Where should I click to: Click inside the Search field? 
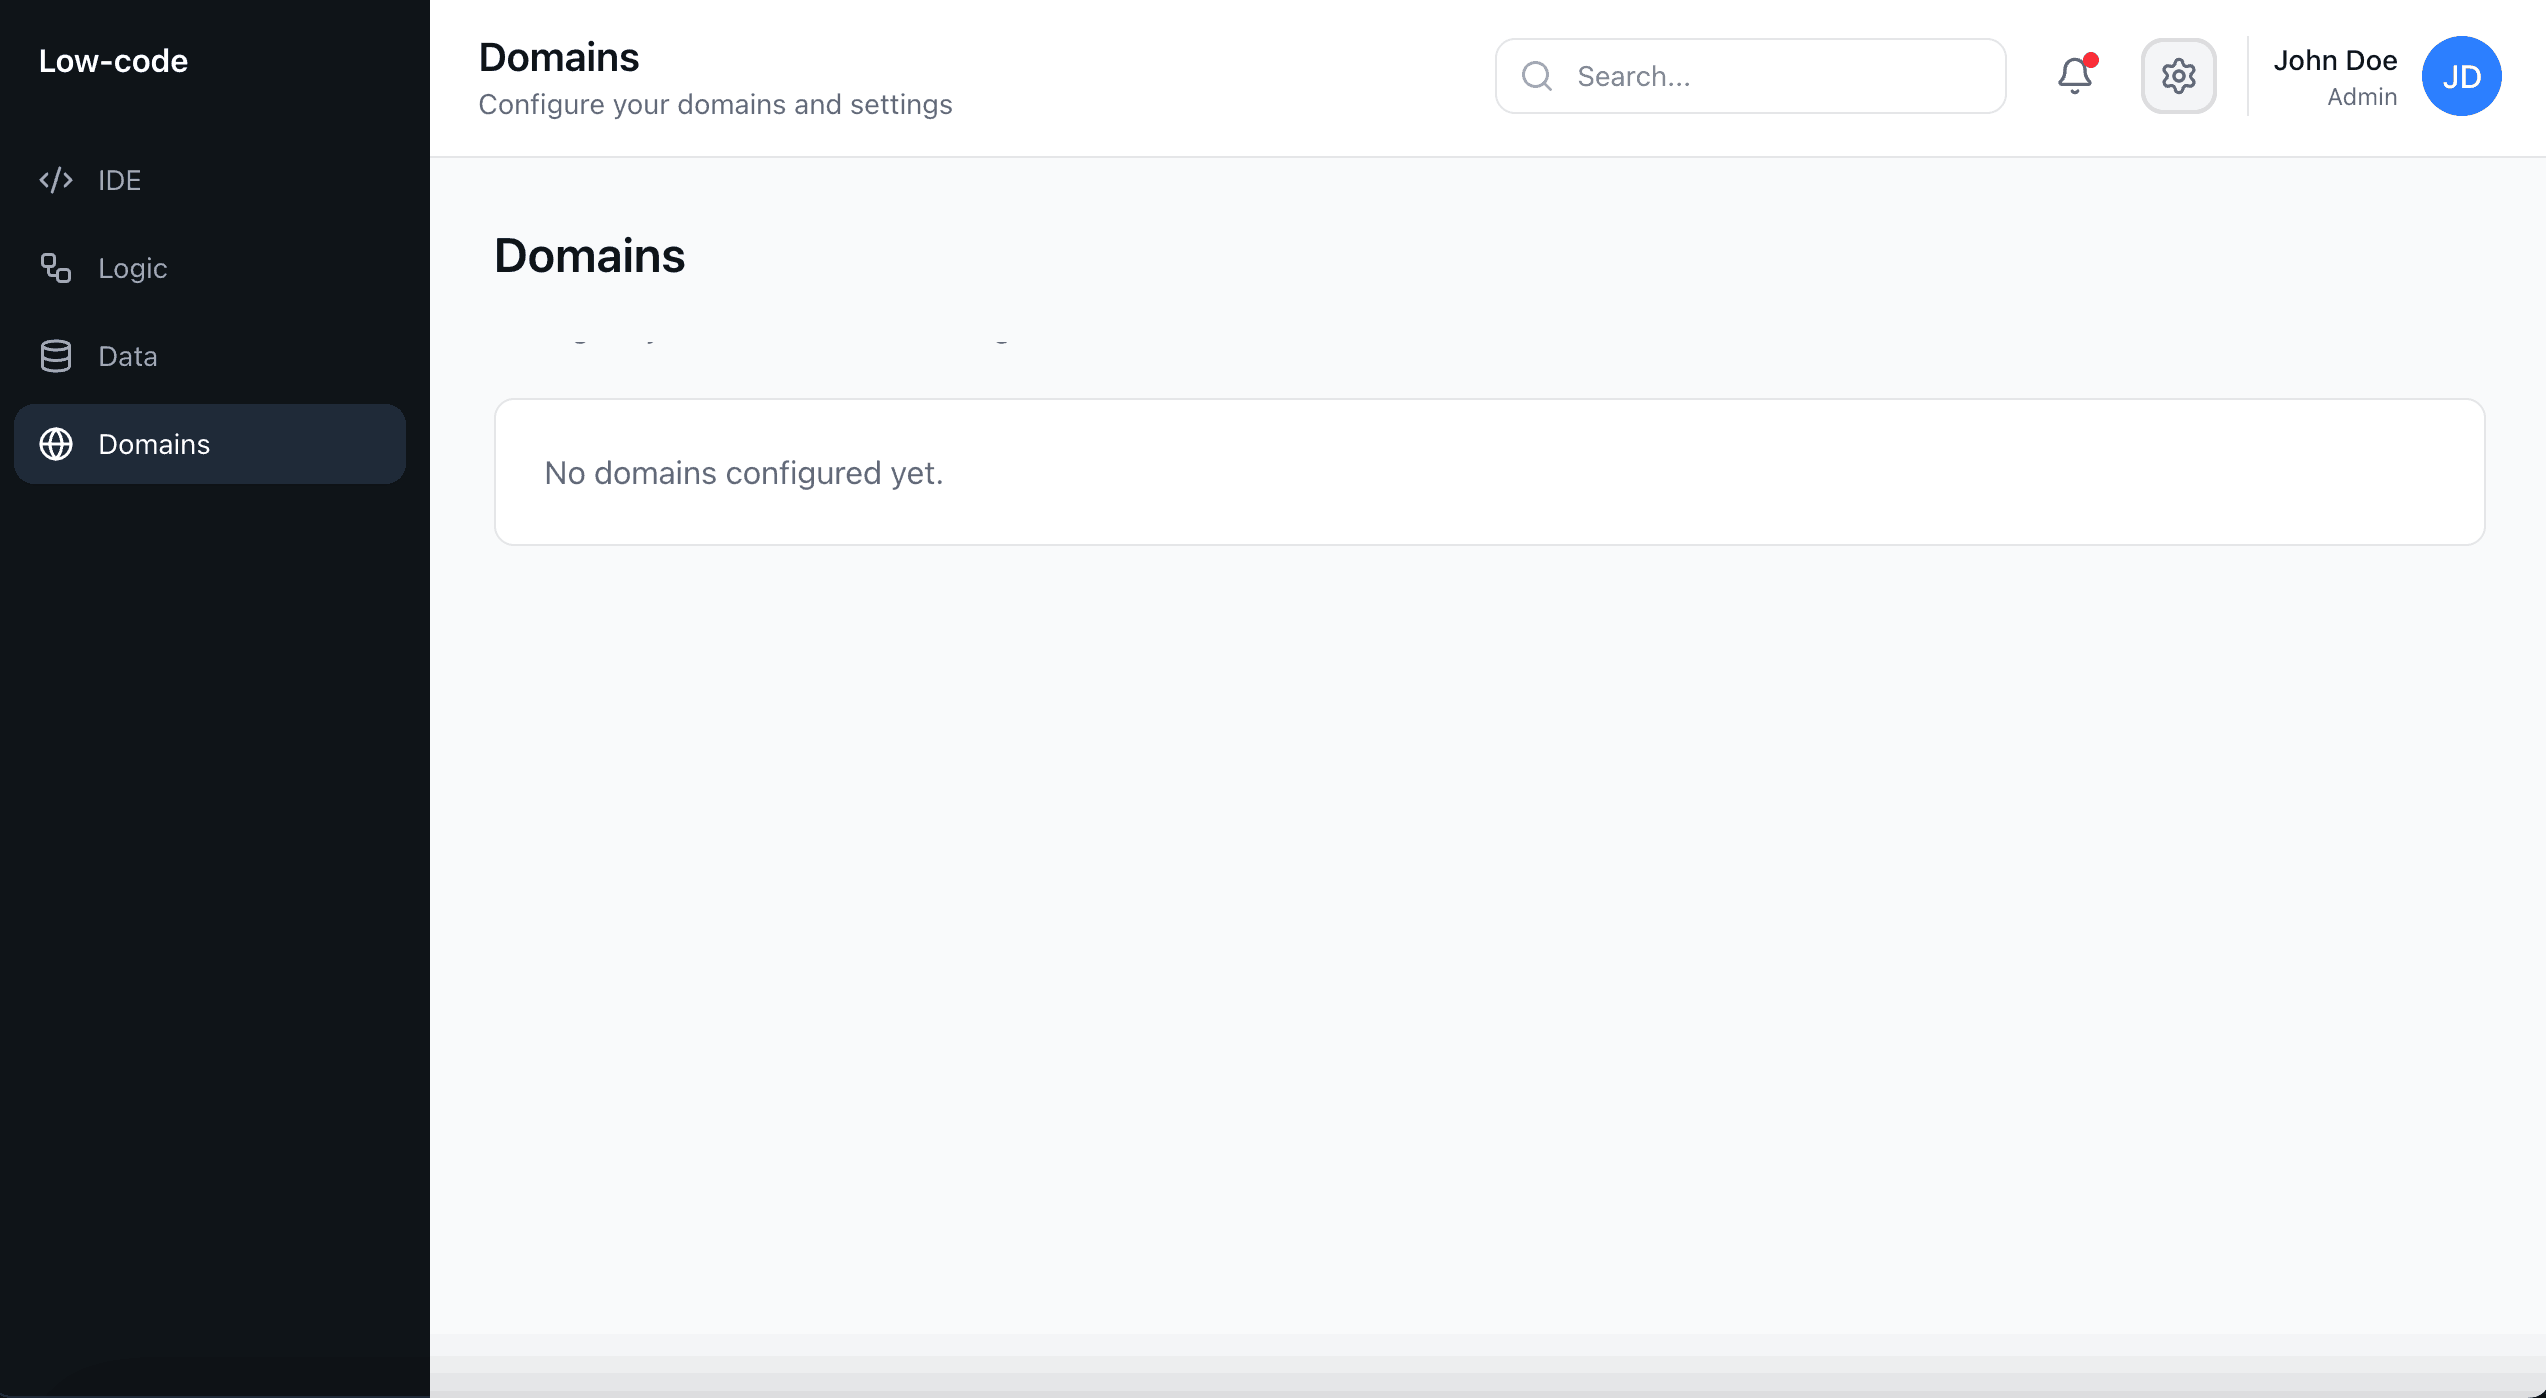pos(1750,75)
